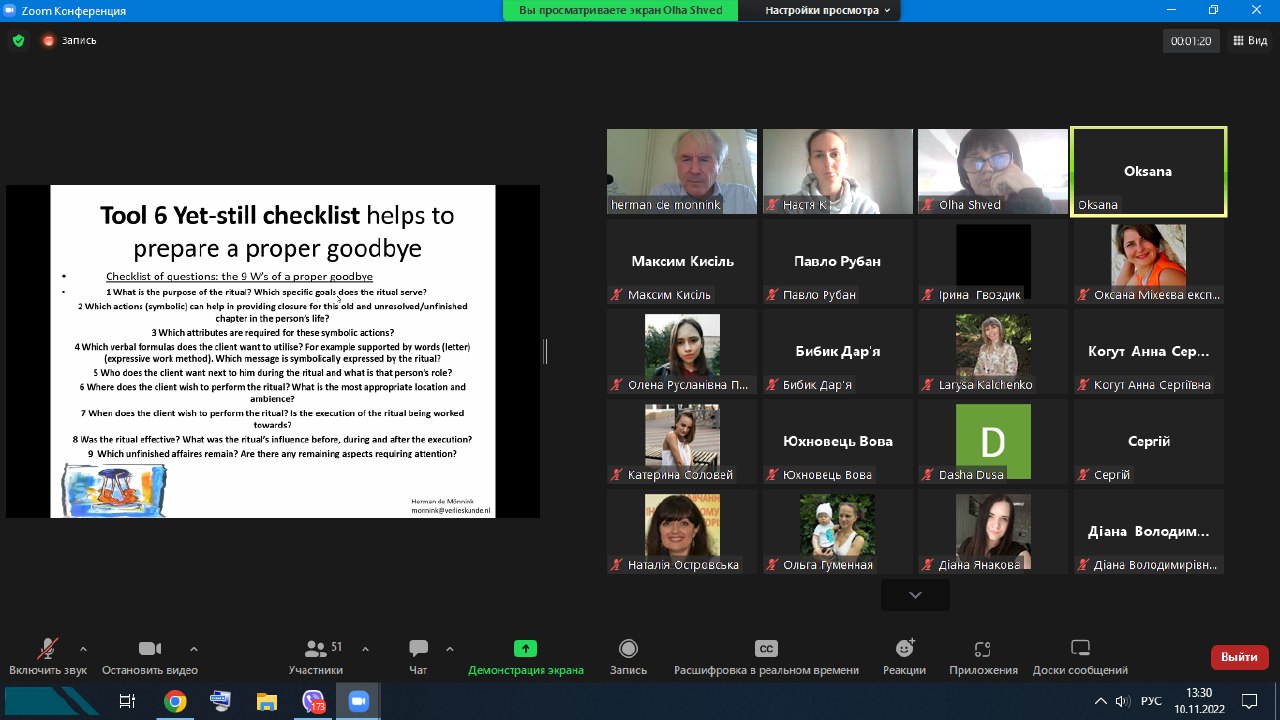Show more participants with down chevron

(915, 595)
